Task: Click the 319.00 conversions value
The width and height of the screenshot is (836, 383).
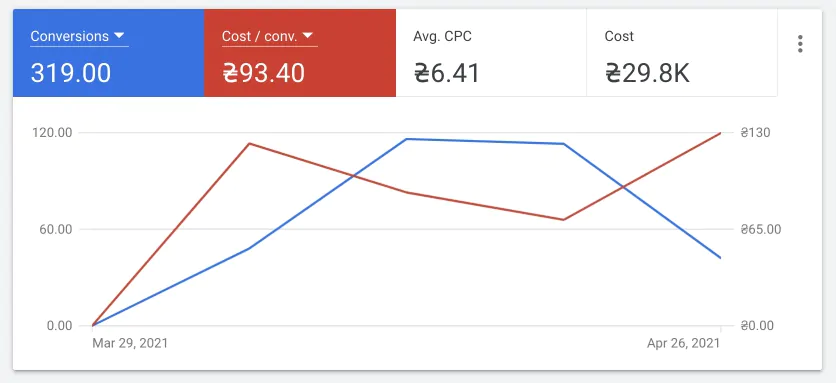Action: (x=70, y=73)
